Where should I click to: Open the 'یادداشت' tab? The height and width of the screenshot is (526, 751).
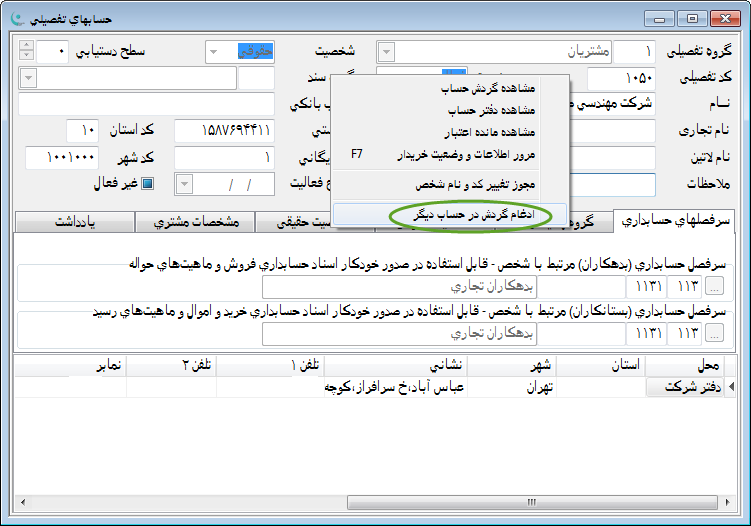[x=78, y=222]
